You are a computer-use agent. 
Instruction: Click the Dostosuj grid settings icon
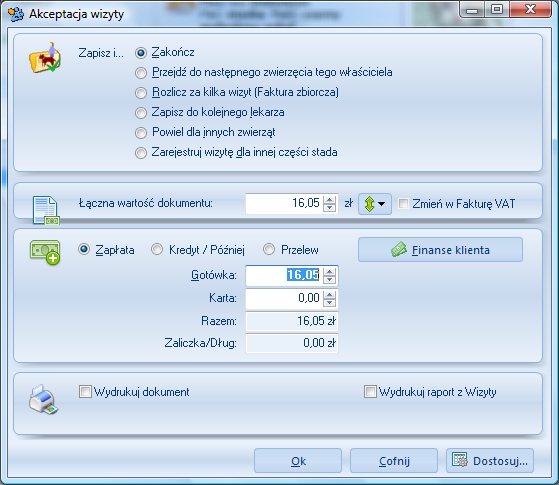(460, 460)
